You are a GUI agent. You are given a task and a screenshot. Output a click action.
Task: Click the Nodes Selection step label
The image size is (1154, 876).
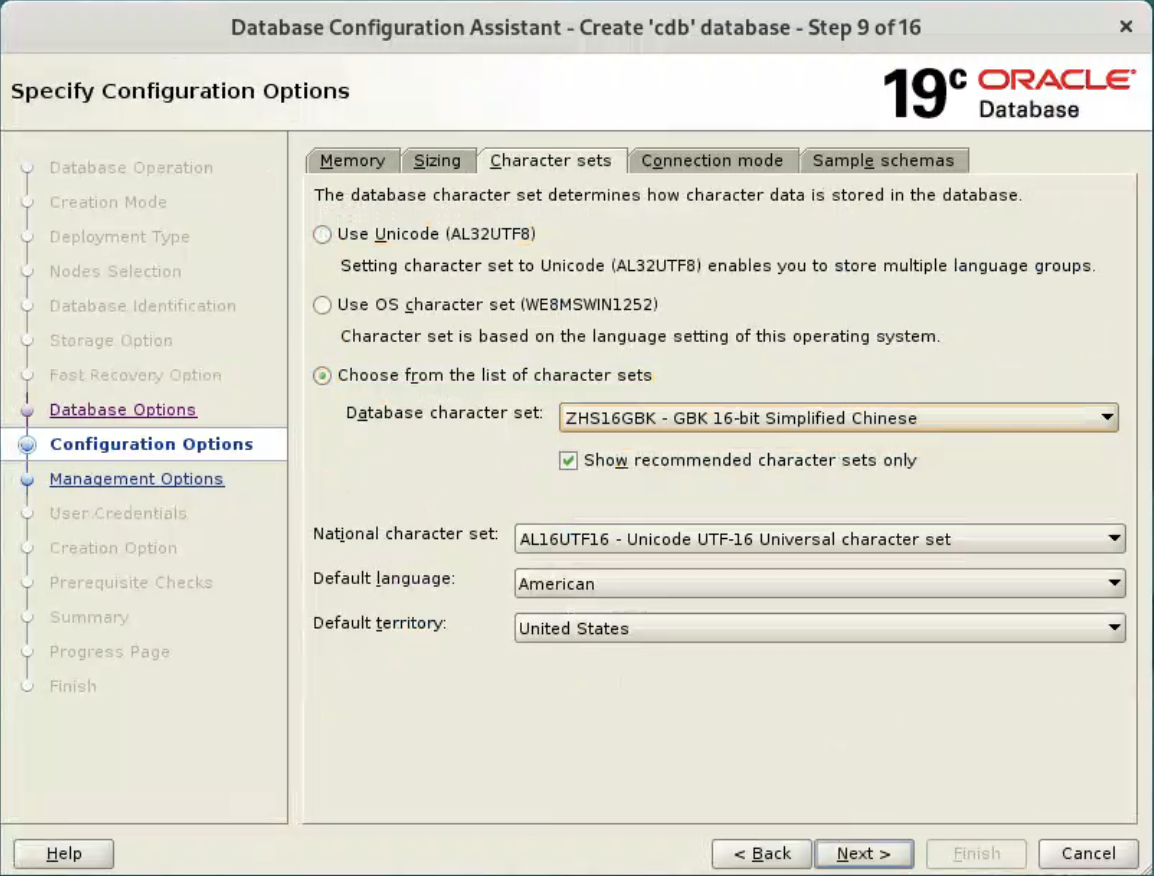116,271
